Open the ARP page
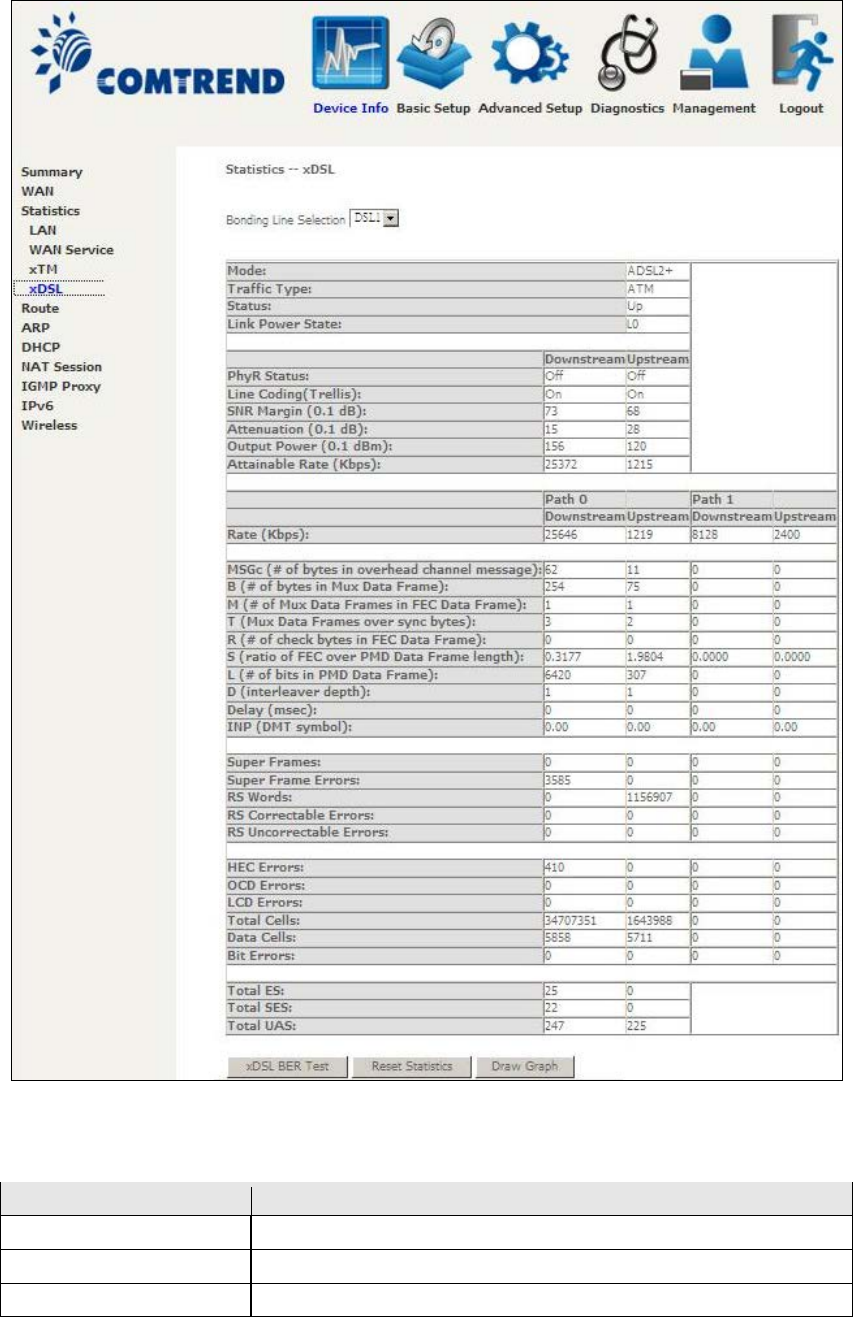 pos(35,328)
